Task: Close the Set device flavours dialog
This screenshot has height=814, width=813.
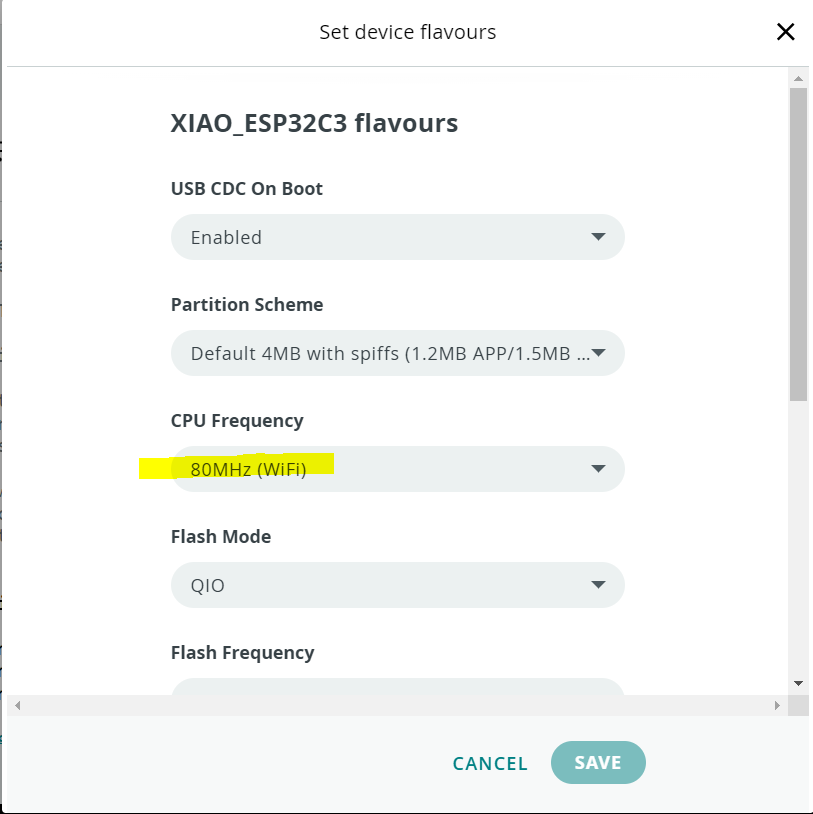Action: pos(785,32)
